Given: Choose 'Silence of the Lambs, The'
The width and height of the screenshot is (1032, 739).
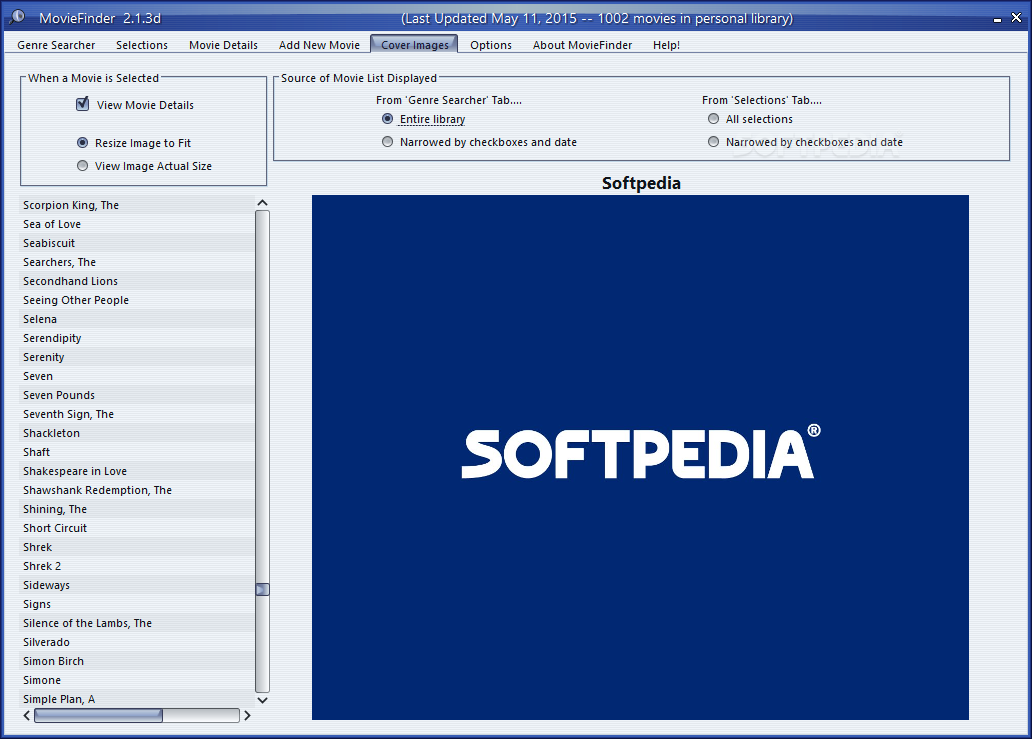Looking at the screenshot, I should [137, 623].
